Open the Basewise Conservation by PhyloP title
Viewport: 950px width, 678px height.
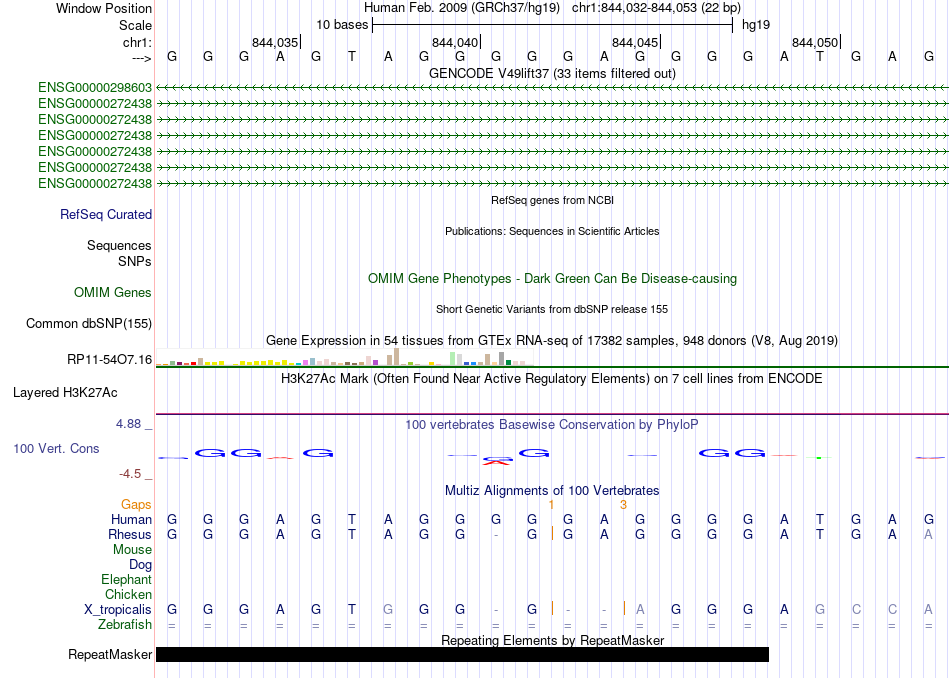pos(552,425)
